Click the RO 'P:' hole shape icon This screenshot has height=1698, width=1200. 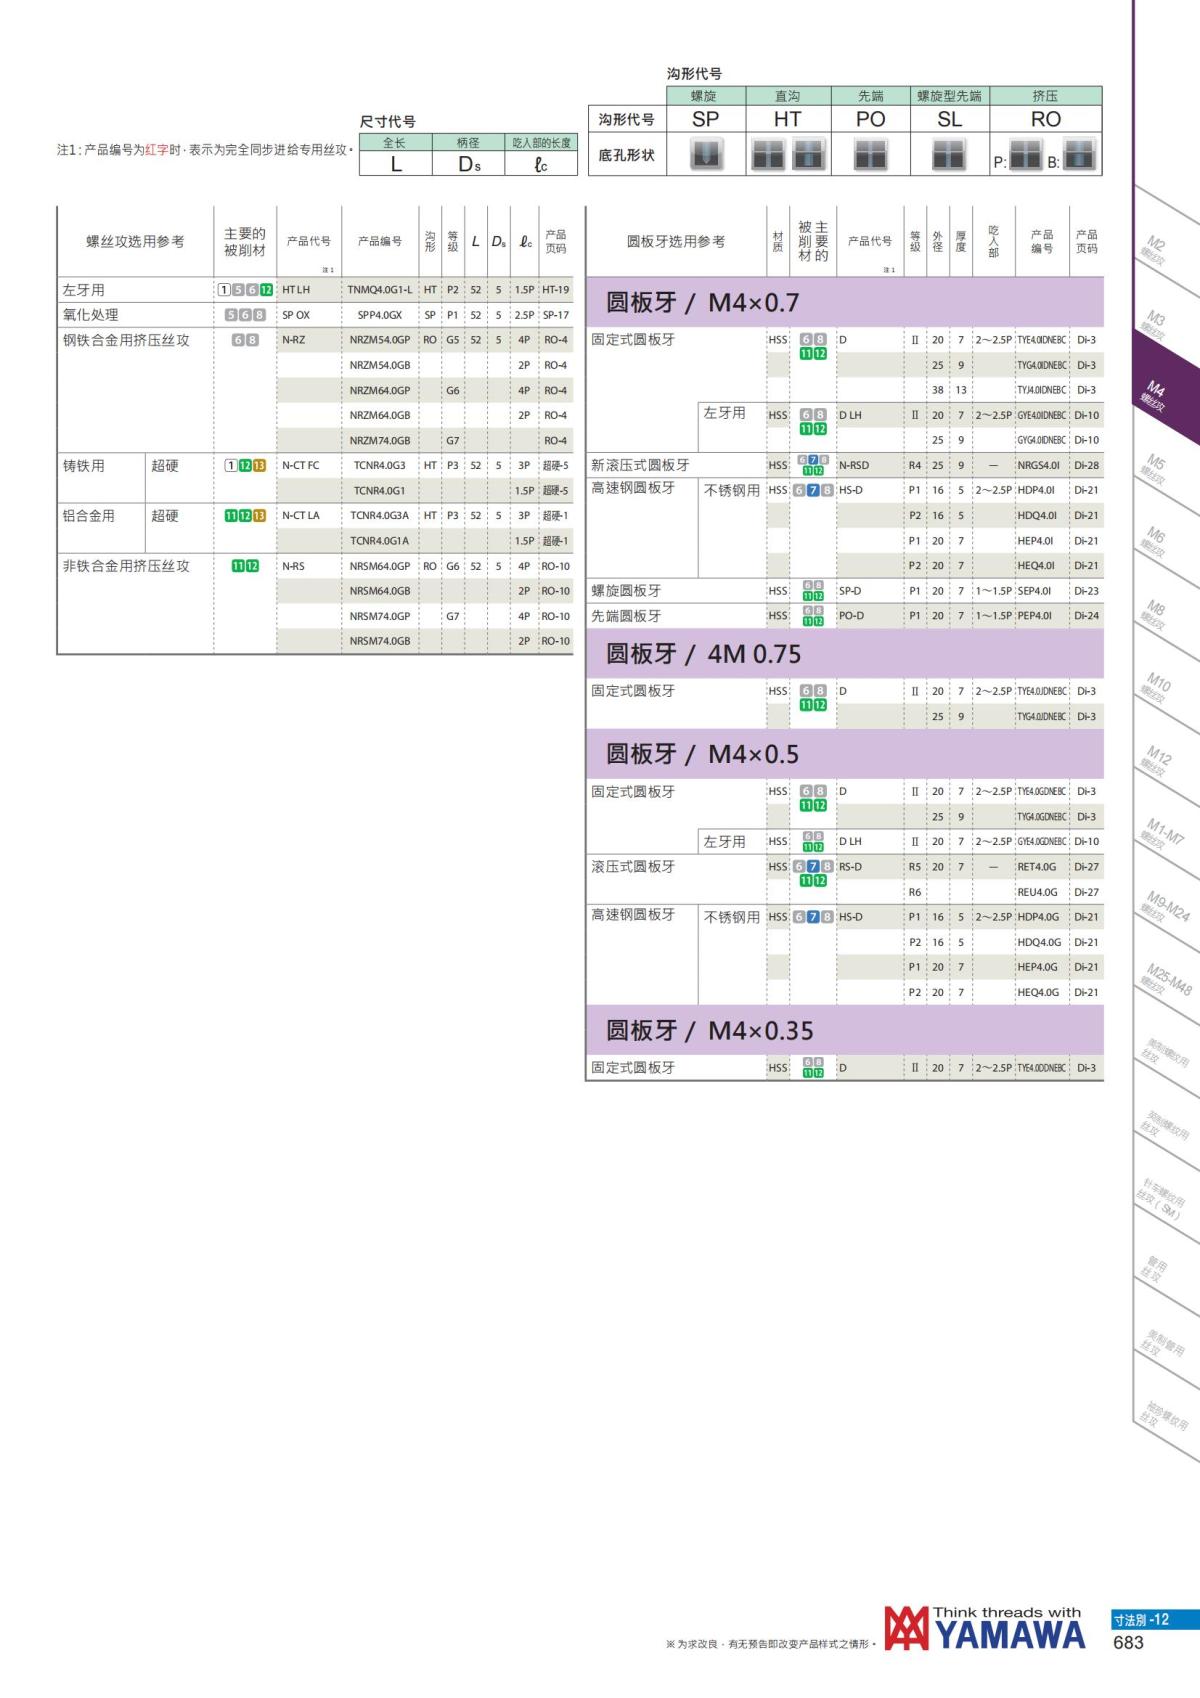1026,155
